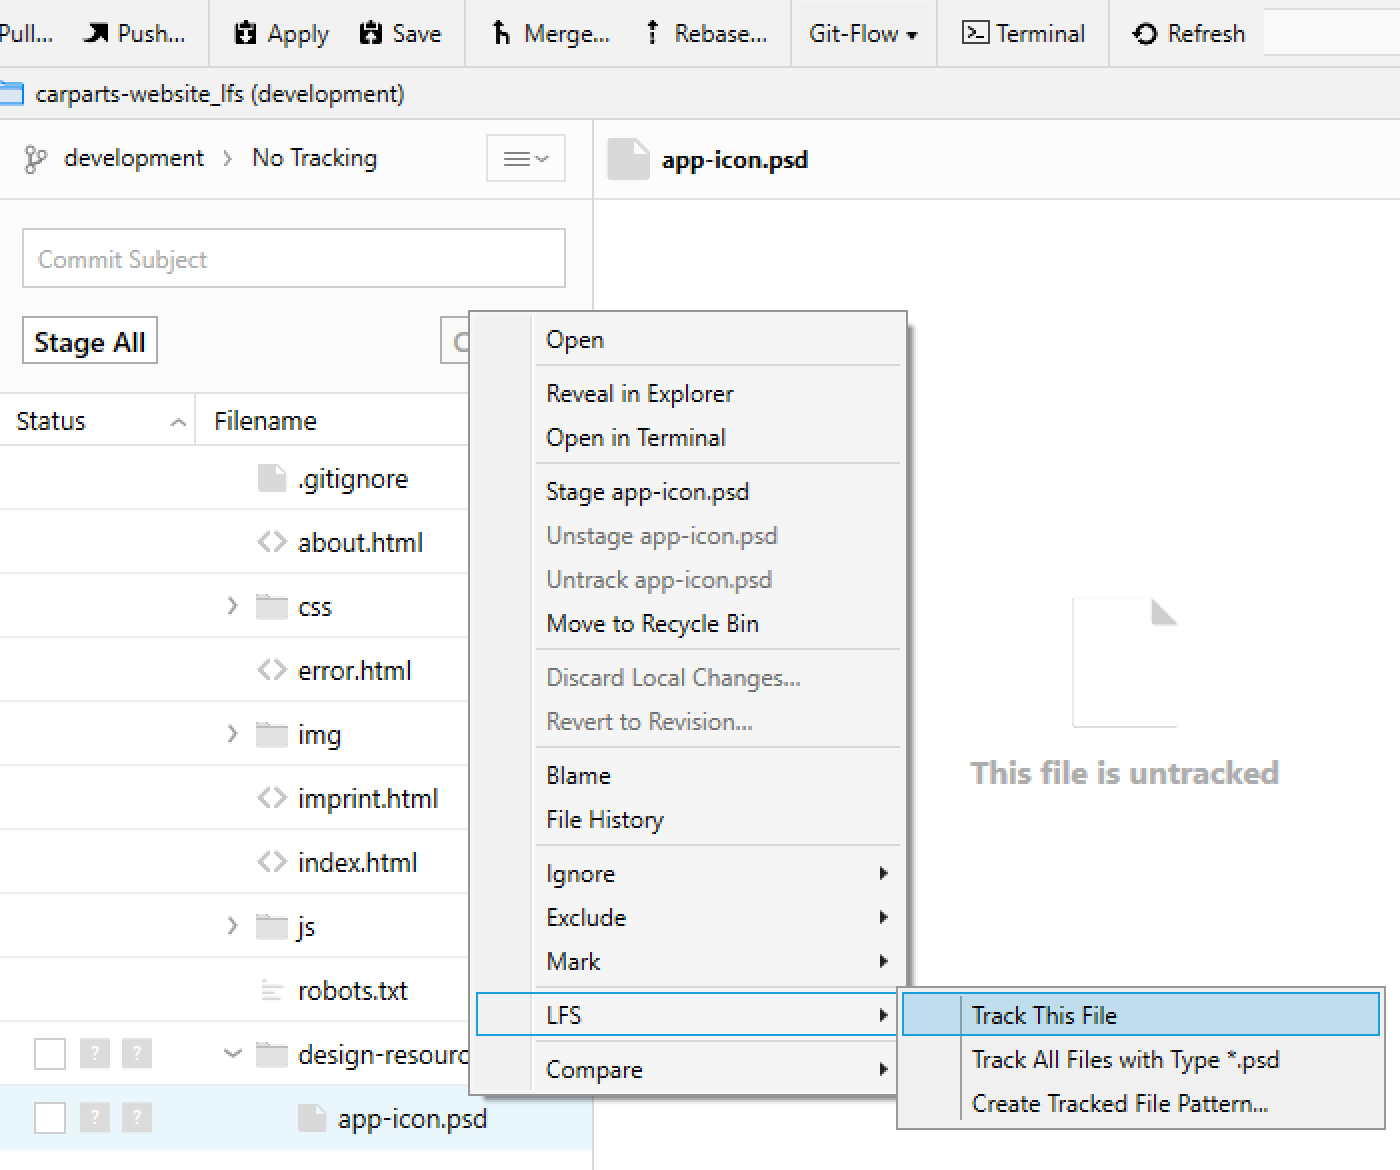Image resolution: width=1400 pixels, height=1170 pixels.
Task: Open the Git-Flow dropdown
Action: 862,33
